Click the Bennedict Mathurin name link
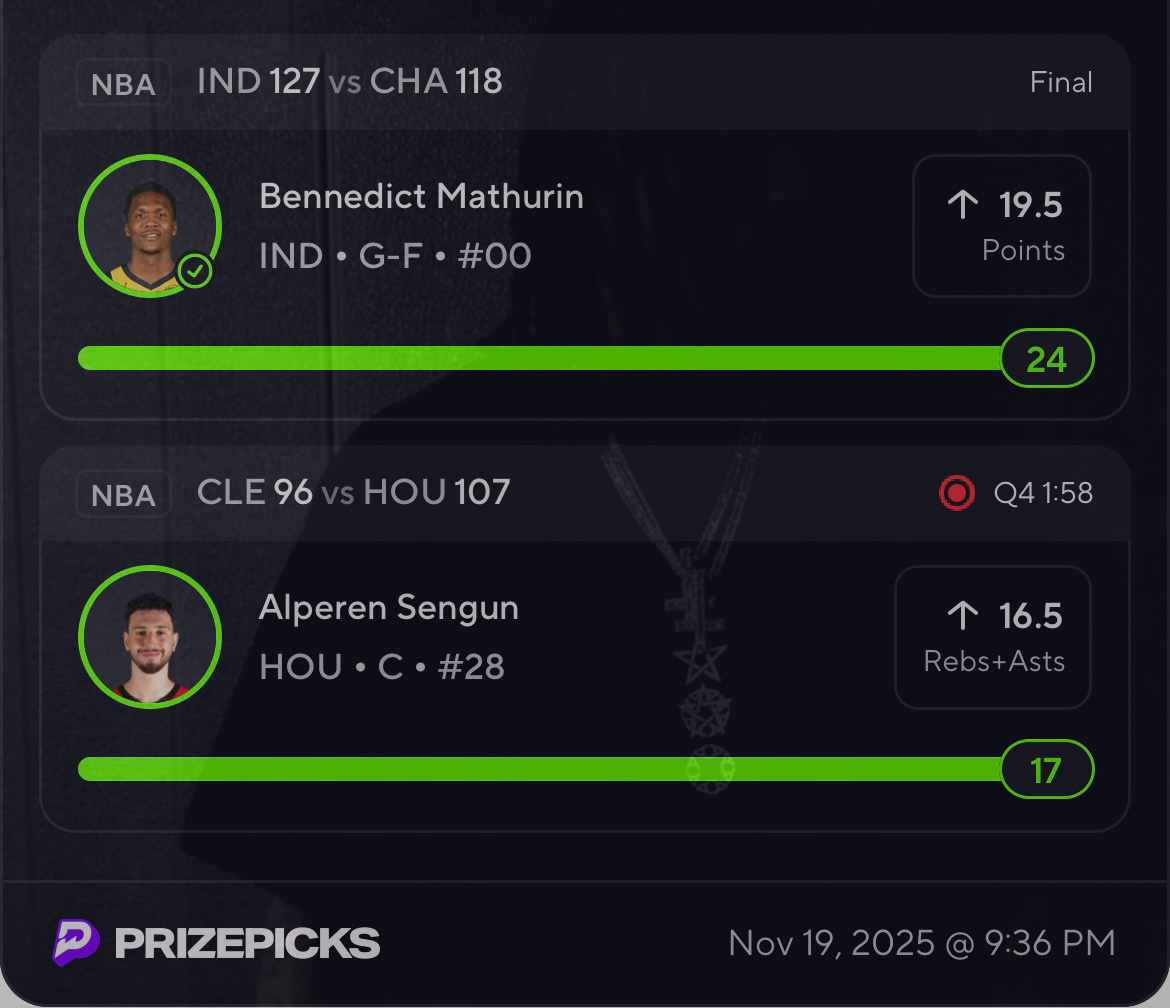 (x=421, y=196)
